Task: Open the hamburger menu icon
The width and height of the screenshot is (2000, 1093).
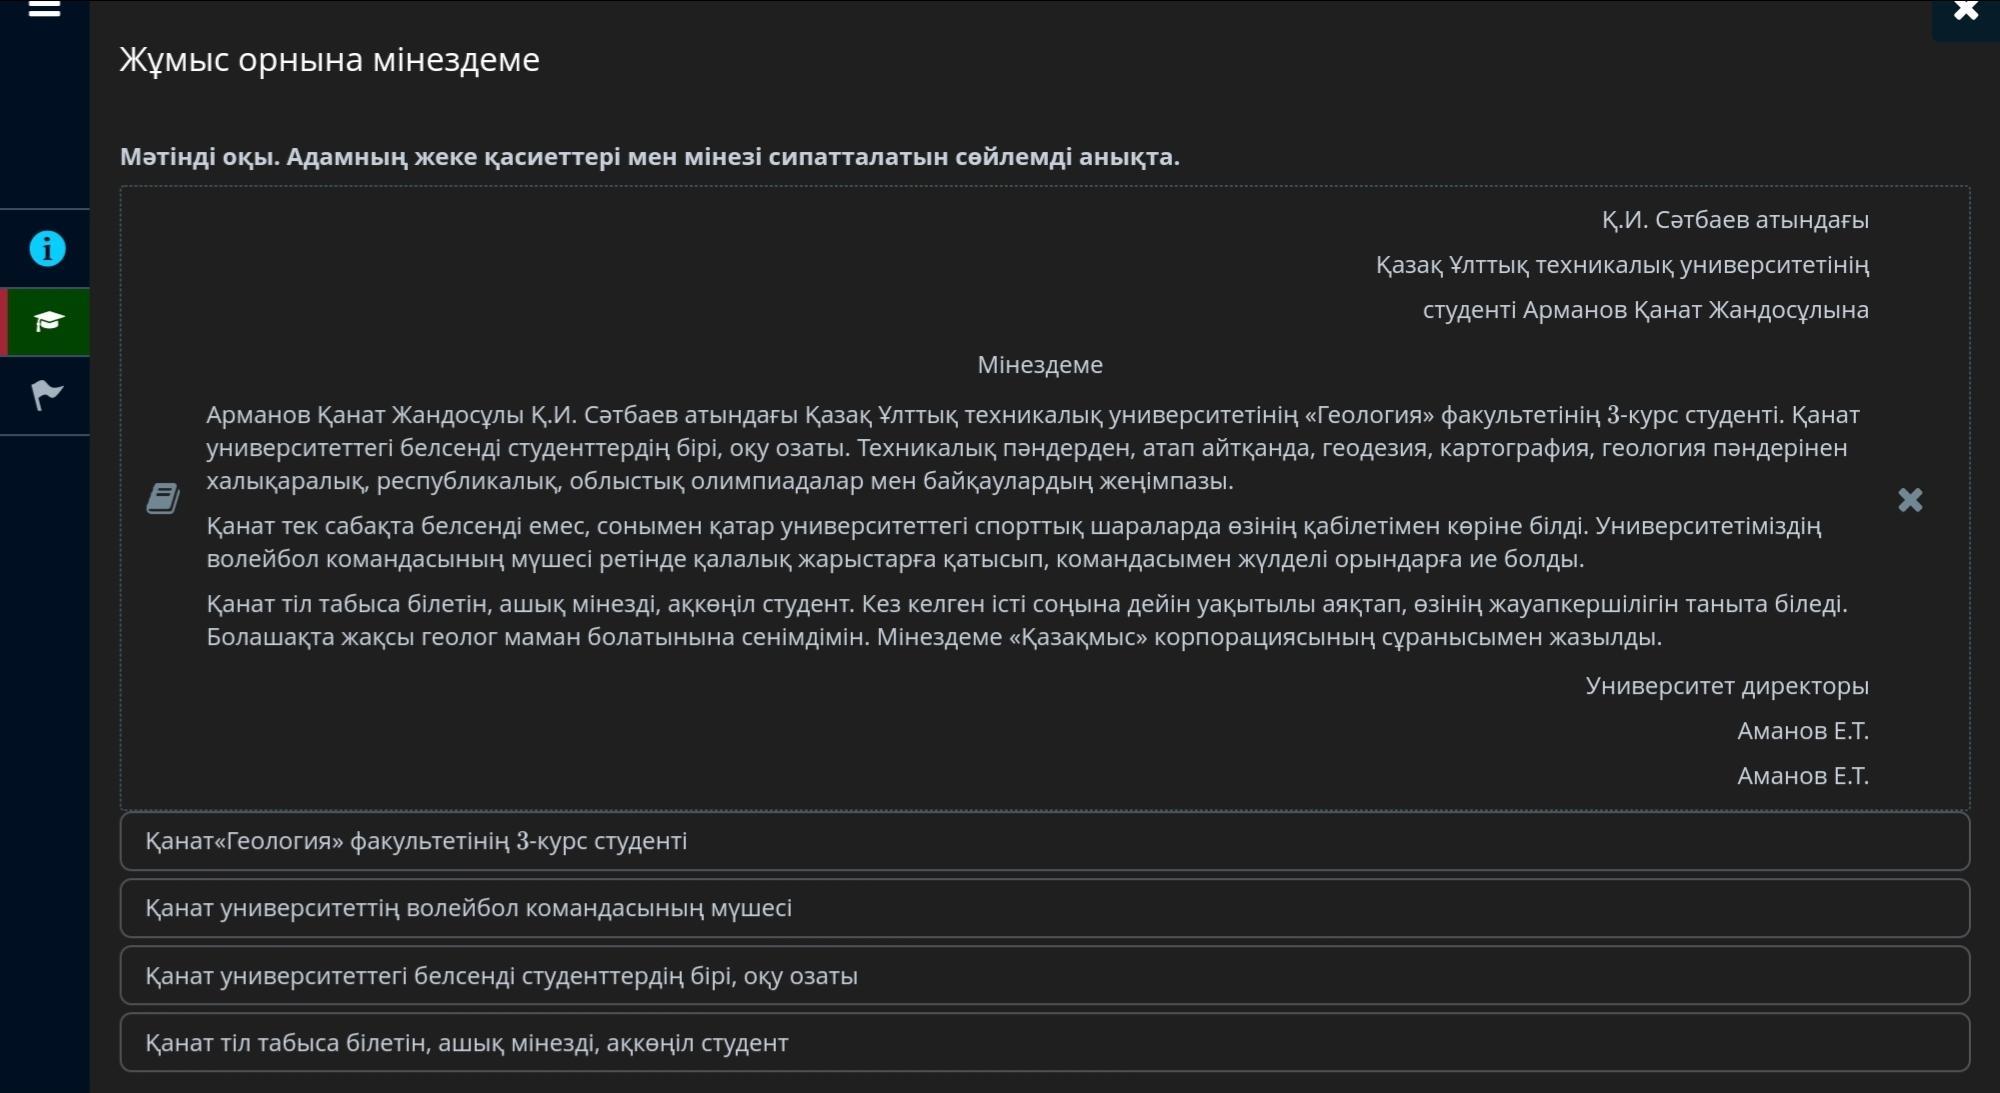Action: (x=44, y=9)
